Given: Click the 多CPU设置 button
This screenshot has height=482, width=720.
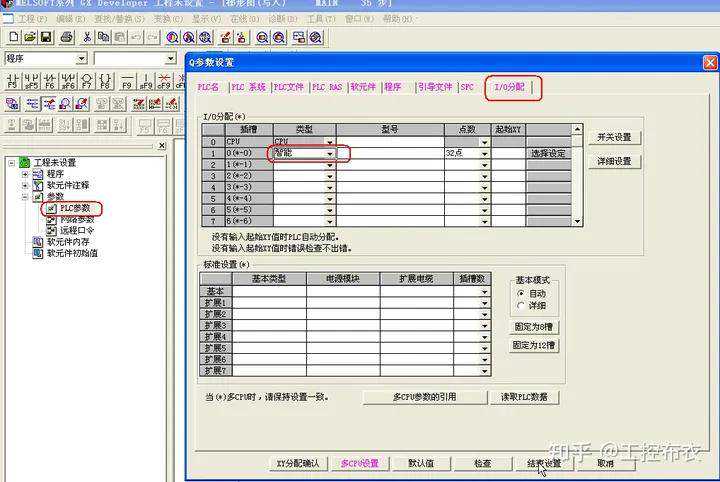Looking at the screenshot, I should tap(360, 464).
